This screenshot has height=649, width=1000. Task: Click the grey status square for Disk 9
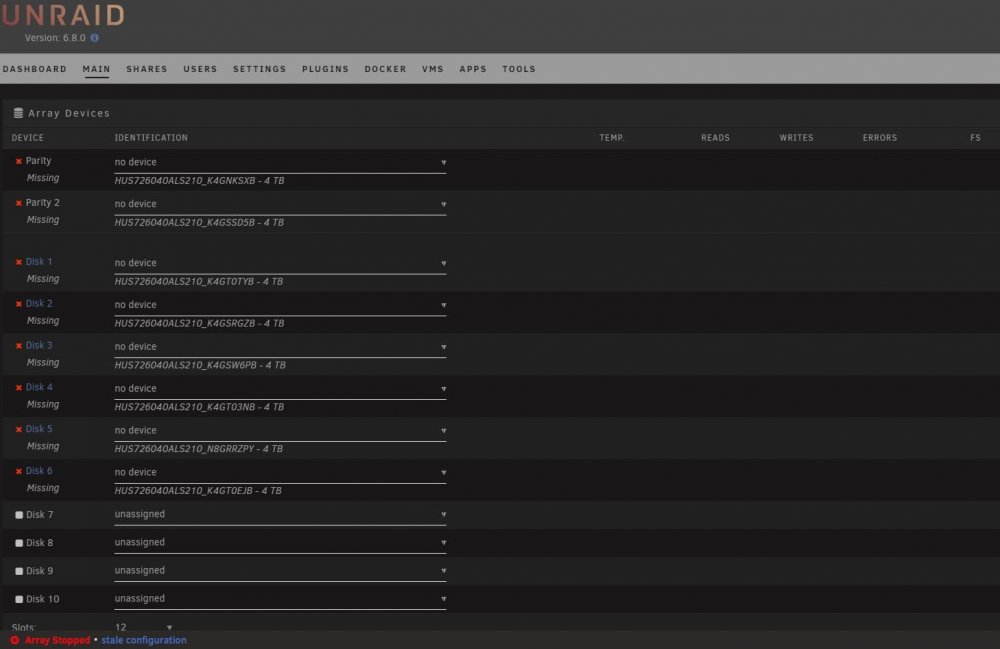coord(19,571)
